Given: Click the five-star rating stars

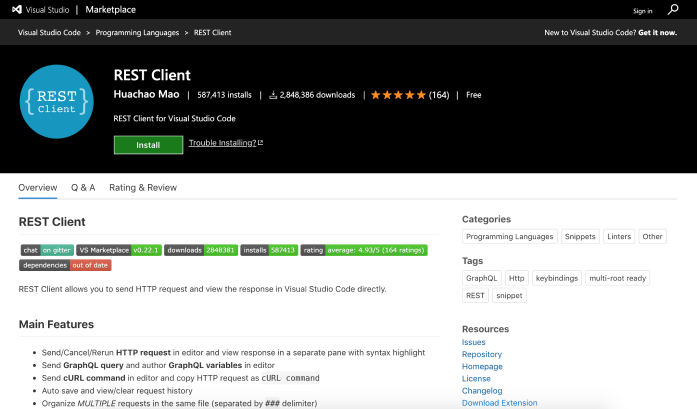Looking at the screenshot, I should point(398,95).
